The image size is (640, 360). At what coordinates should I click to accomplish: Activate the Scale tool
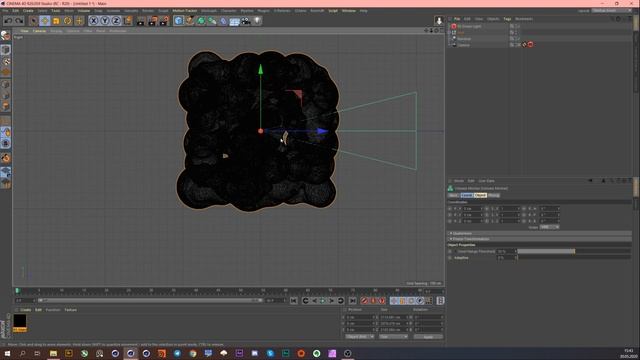tap(56, 20)
